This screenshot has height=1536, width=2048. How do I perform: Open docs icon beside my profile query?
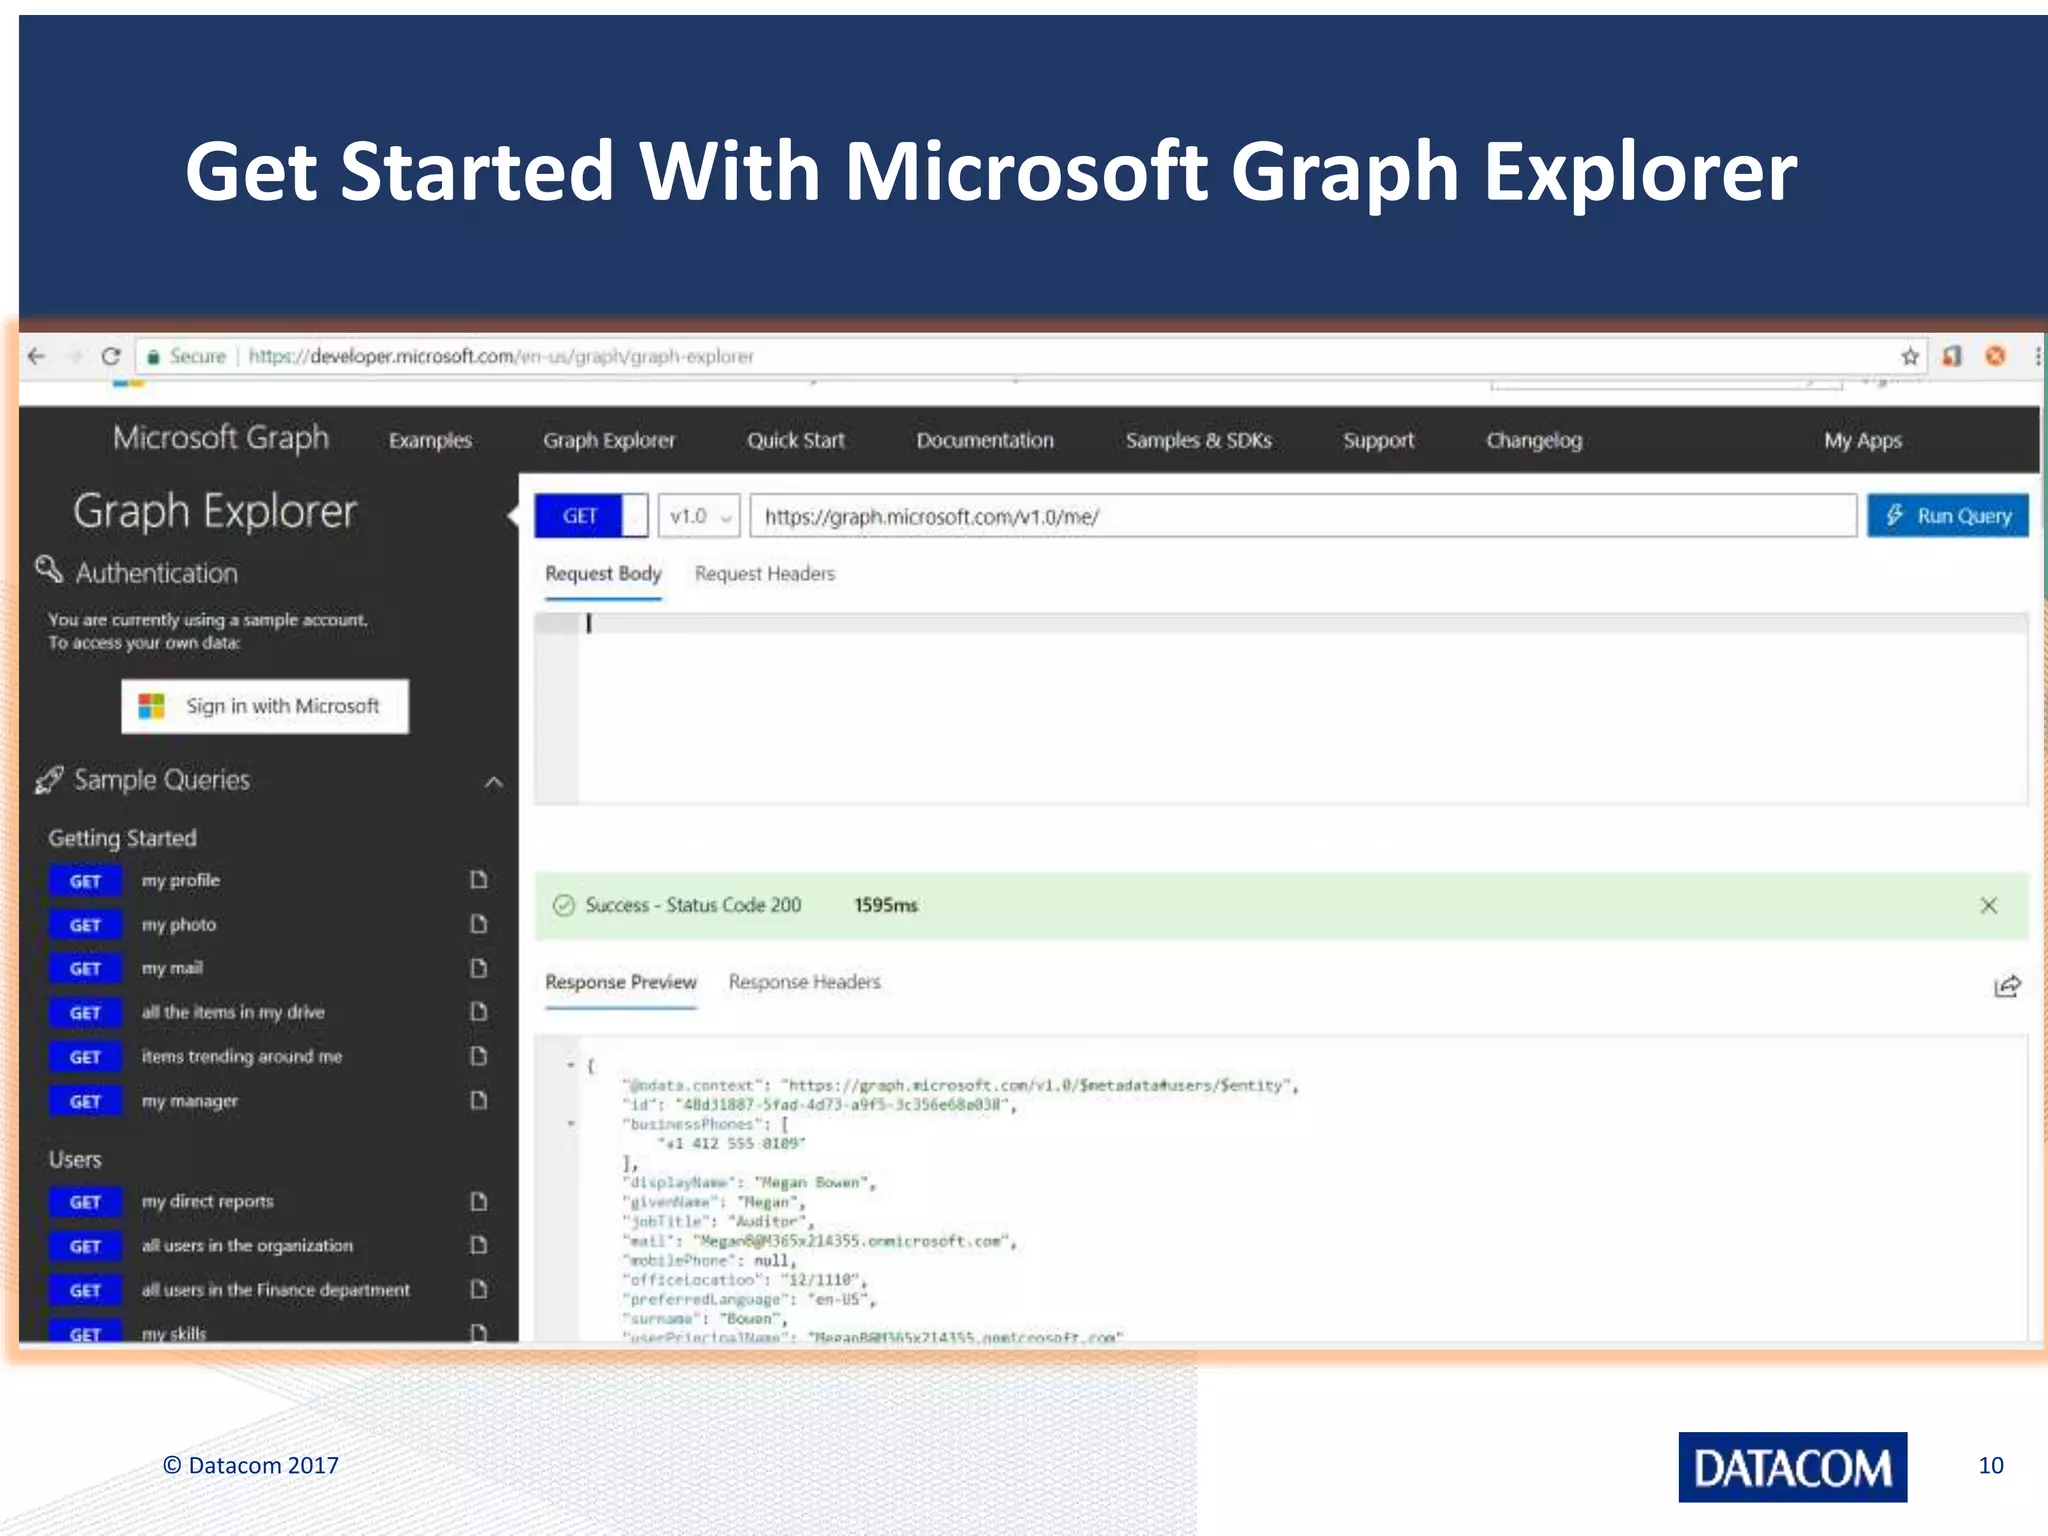479,880
